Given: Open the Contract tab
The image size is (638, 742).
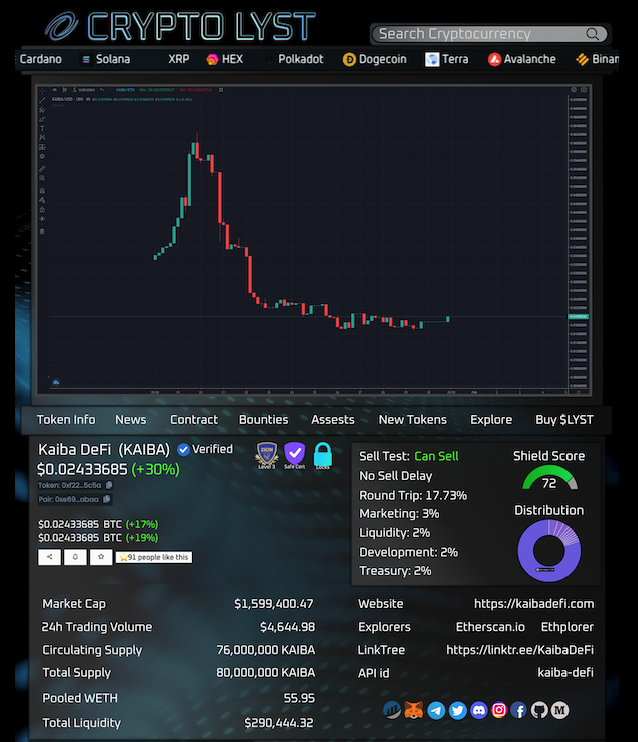Looking at the screenshot, I should pos(194,420).
